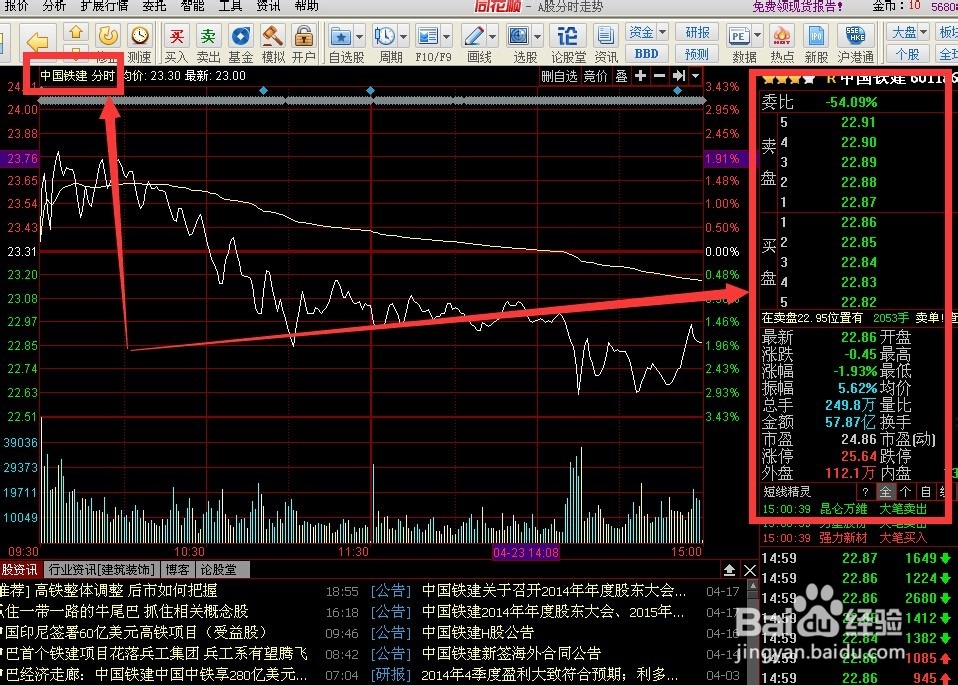Image resolution: width=958 pixels, height=685 pixels.
Task: Click the 中国铁建 分时 chart title label
Action: tap(78, 76)
